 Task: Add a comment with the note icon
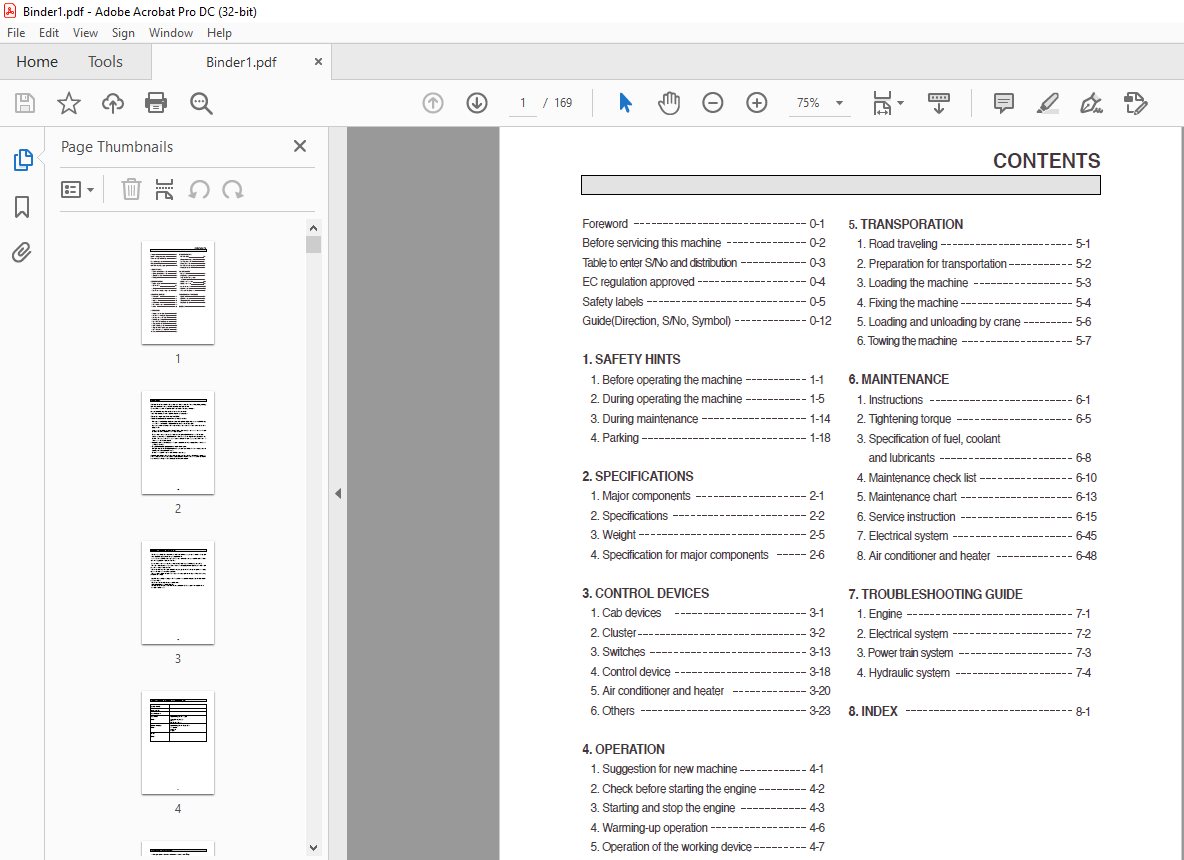coord(1004,103)
